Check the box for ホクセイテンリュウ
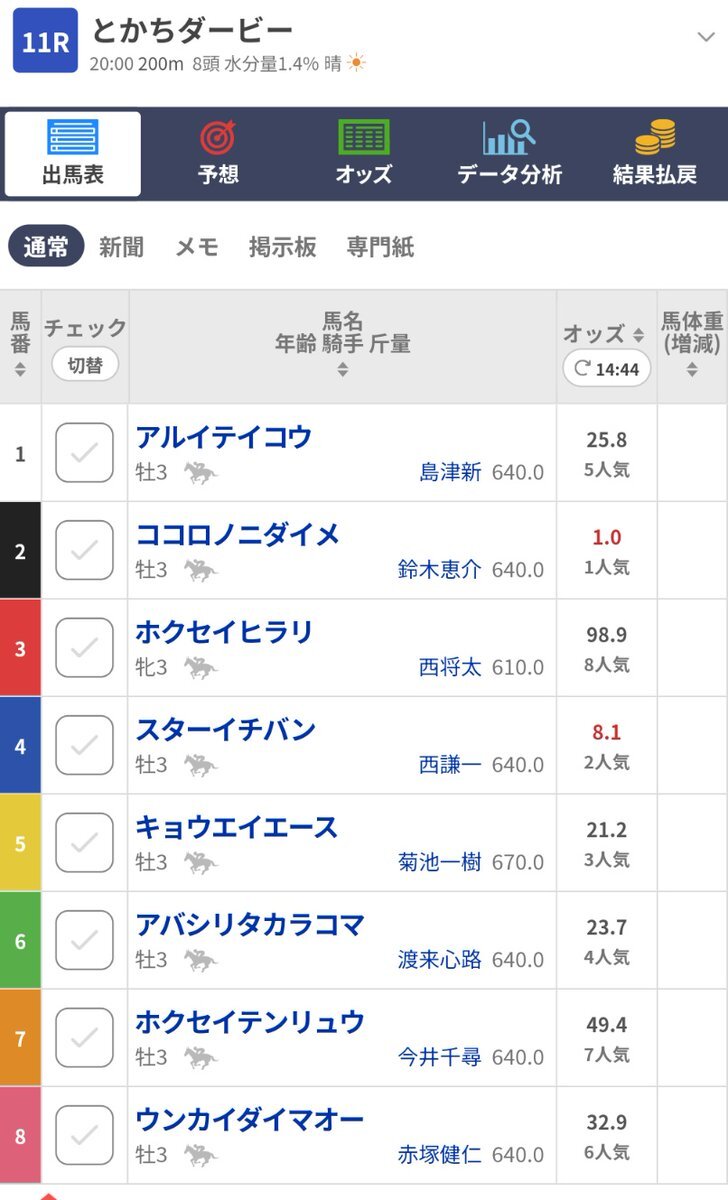728x1200 pixels. [x=84, y=1038]
